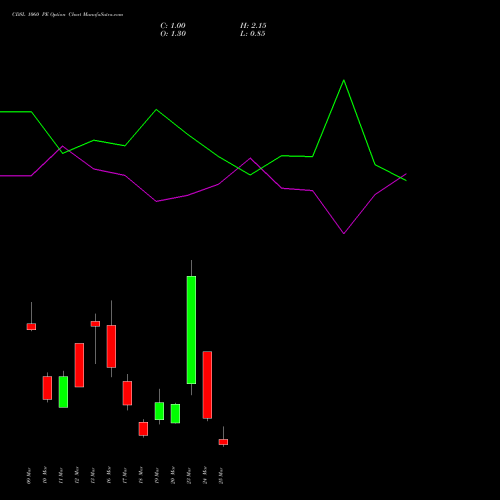Screen dimensions: 500x500
Task: Select the "10 Mar" date label
Action: pos(45,476)
